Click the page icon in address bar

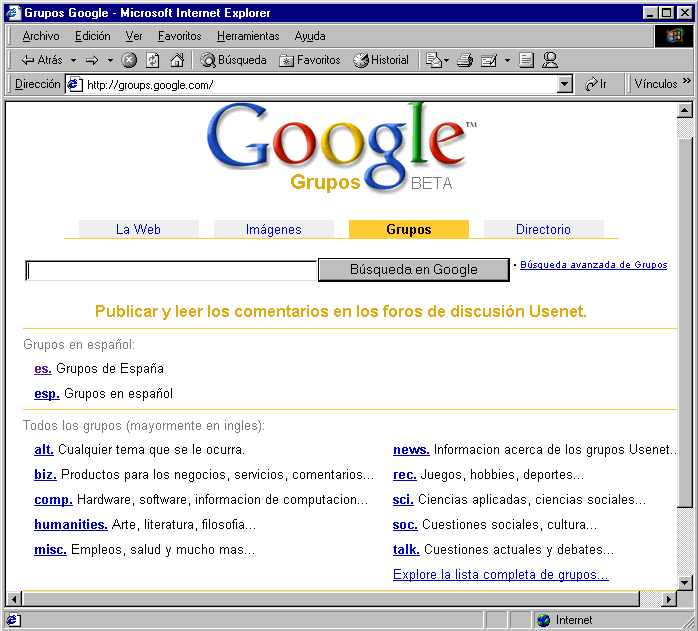[x=75, y=84]
